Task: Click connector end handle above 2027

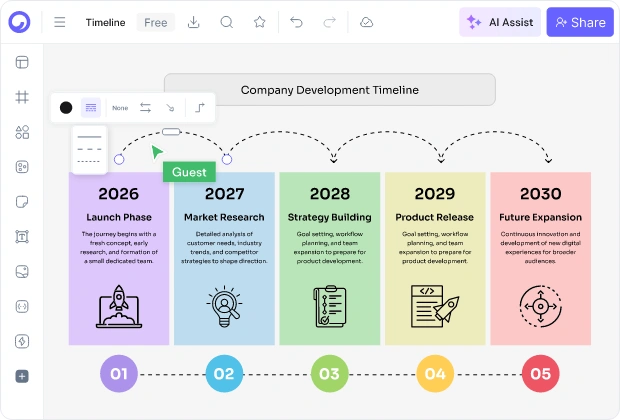Action: click(227, 159)
